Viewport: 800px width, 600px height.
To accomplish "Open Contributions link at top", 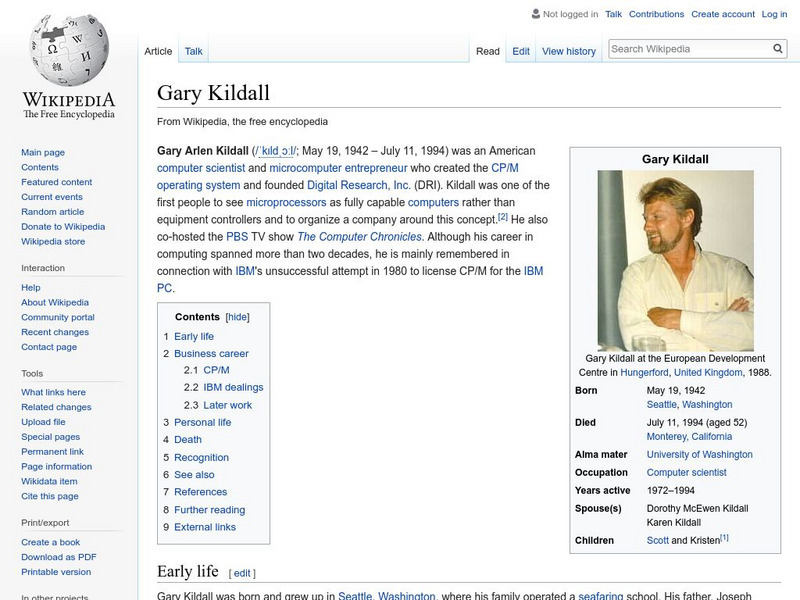I will click(x=656, y=14).
